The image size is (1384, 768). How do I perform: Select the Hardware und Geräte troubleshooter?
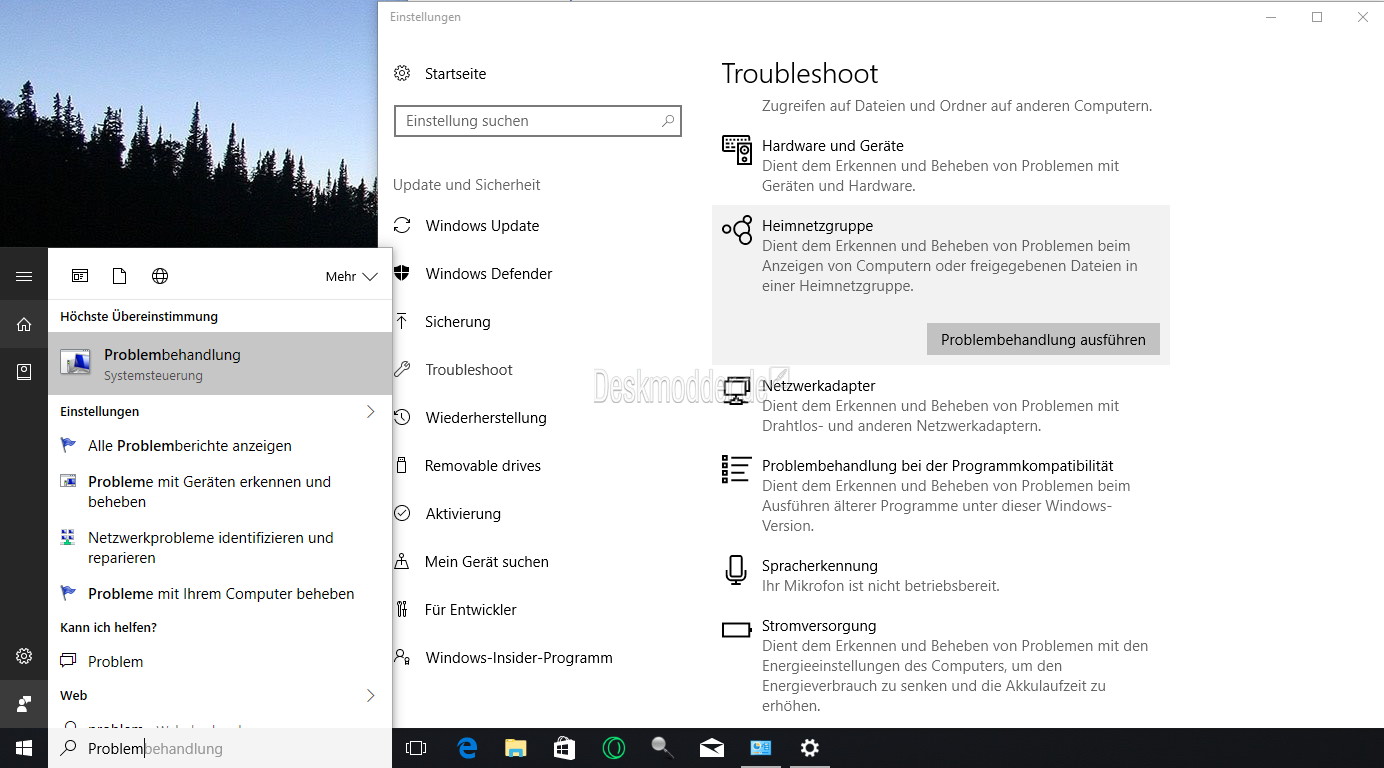pos(940,165)
